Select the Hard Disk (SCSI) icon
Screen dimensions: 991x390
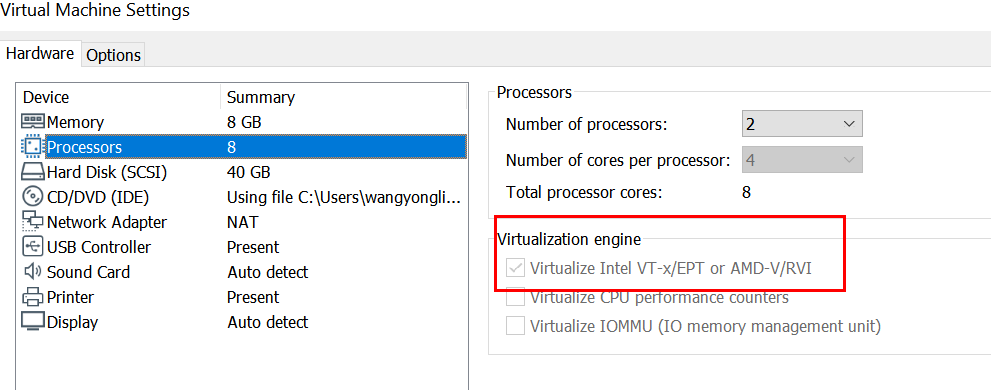click(33, 172)
